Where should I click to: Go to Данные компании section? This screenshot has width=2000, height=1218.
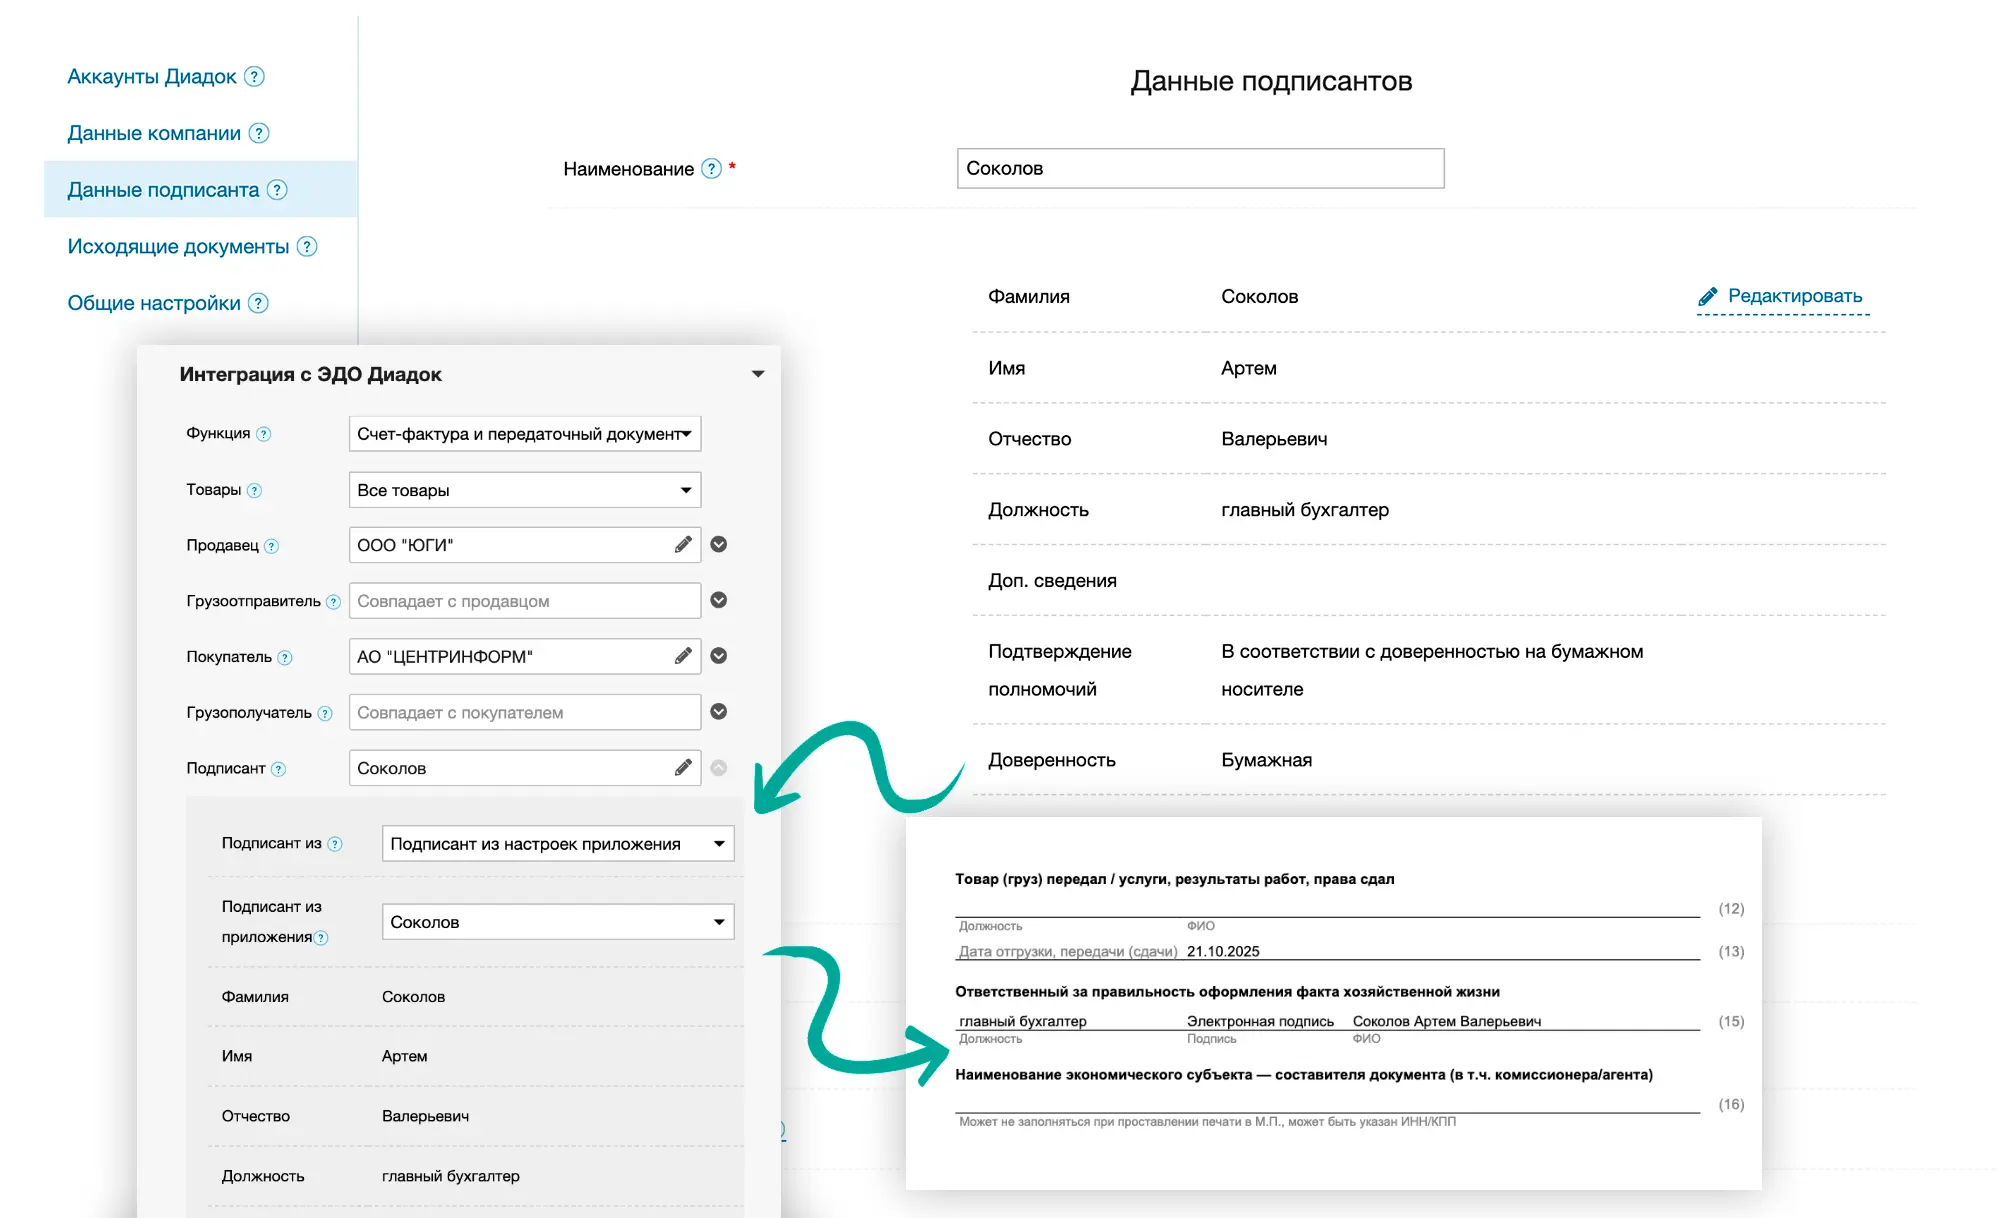[154, 134]
